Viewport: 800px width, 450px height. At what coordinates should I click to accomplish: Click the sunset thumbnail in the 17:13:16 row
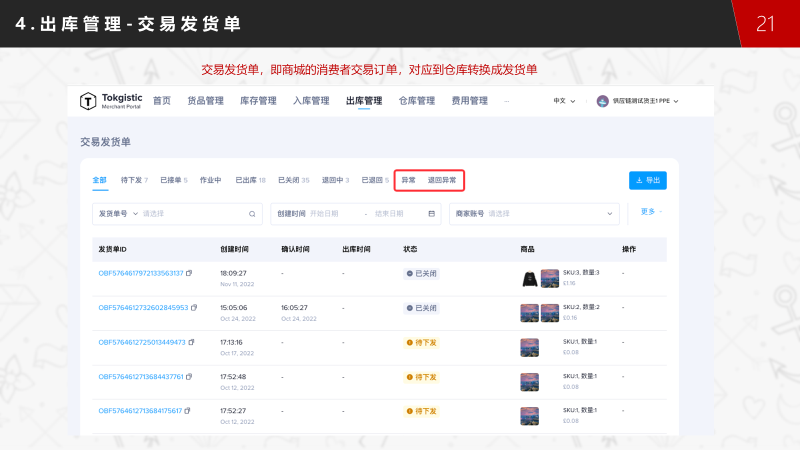[530, 347]
